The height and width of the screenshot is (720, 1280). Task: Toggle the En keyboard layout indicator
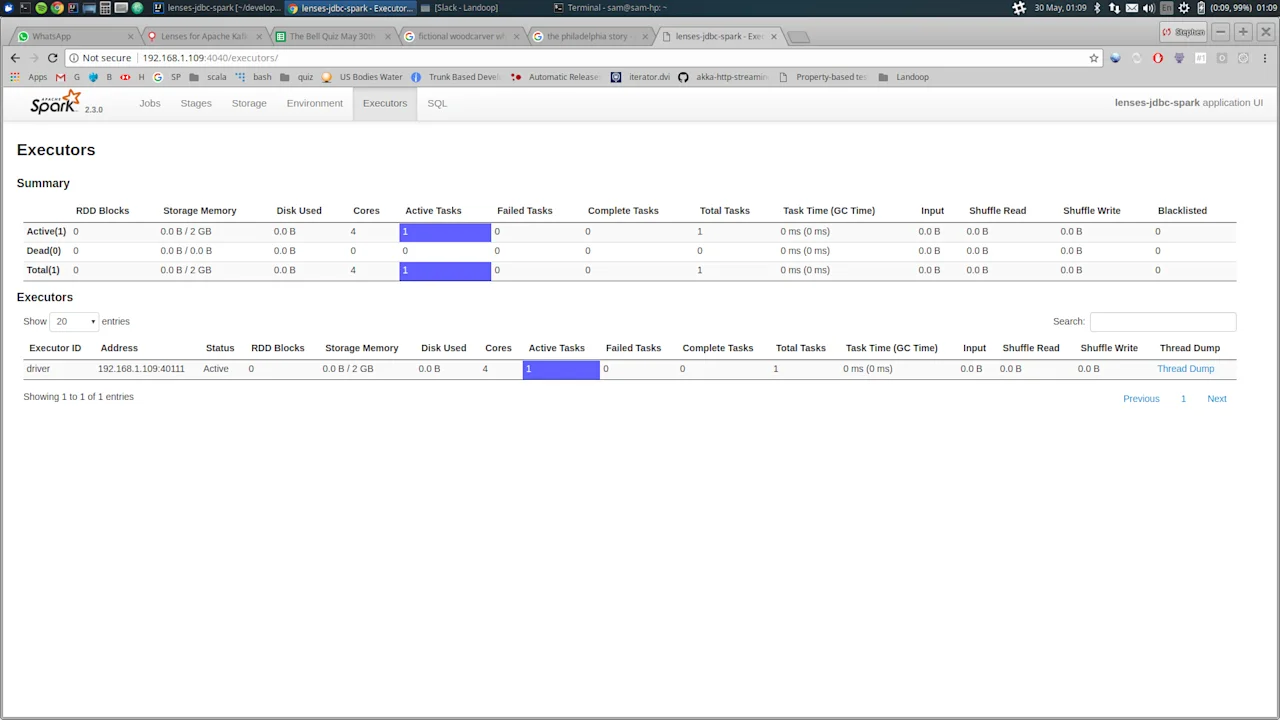[x=1166, y=8]
